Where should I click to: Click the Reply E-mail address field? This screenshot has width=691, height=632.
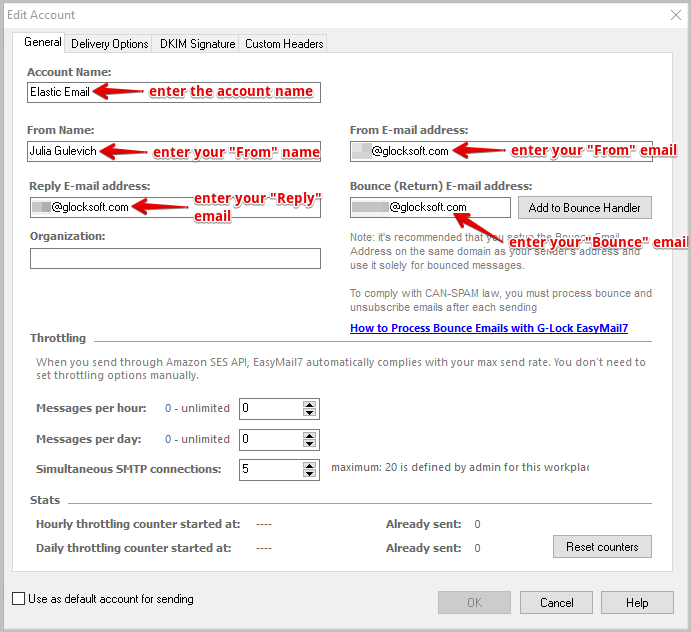click(x=175, y=207)
